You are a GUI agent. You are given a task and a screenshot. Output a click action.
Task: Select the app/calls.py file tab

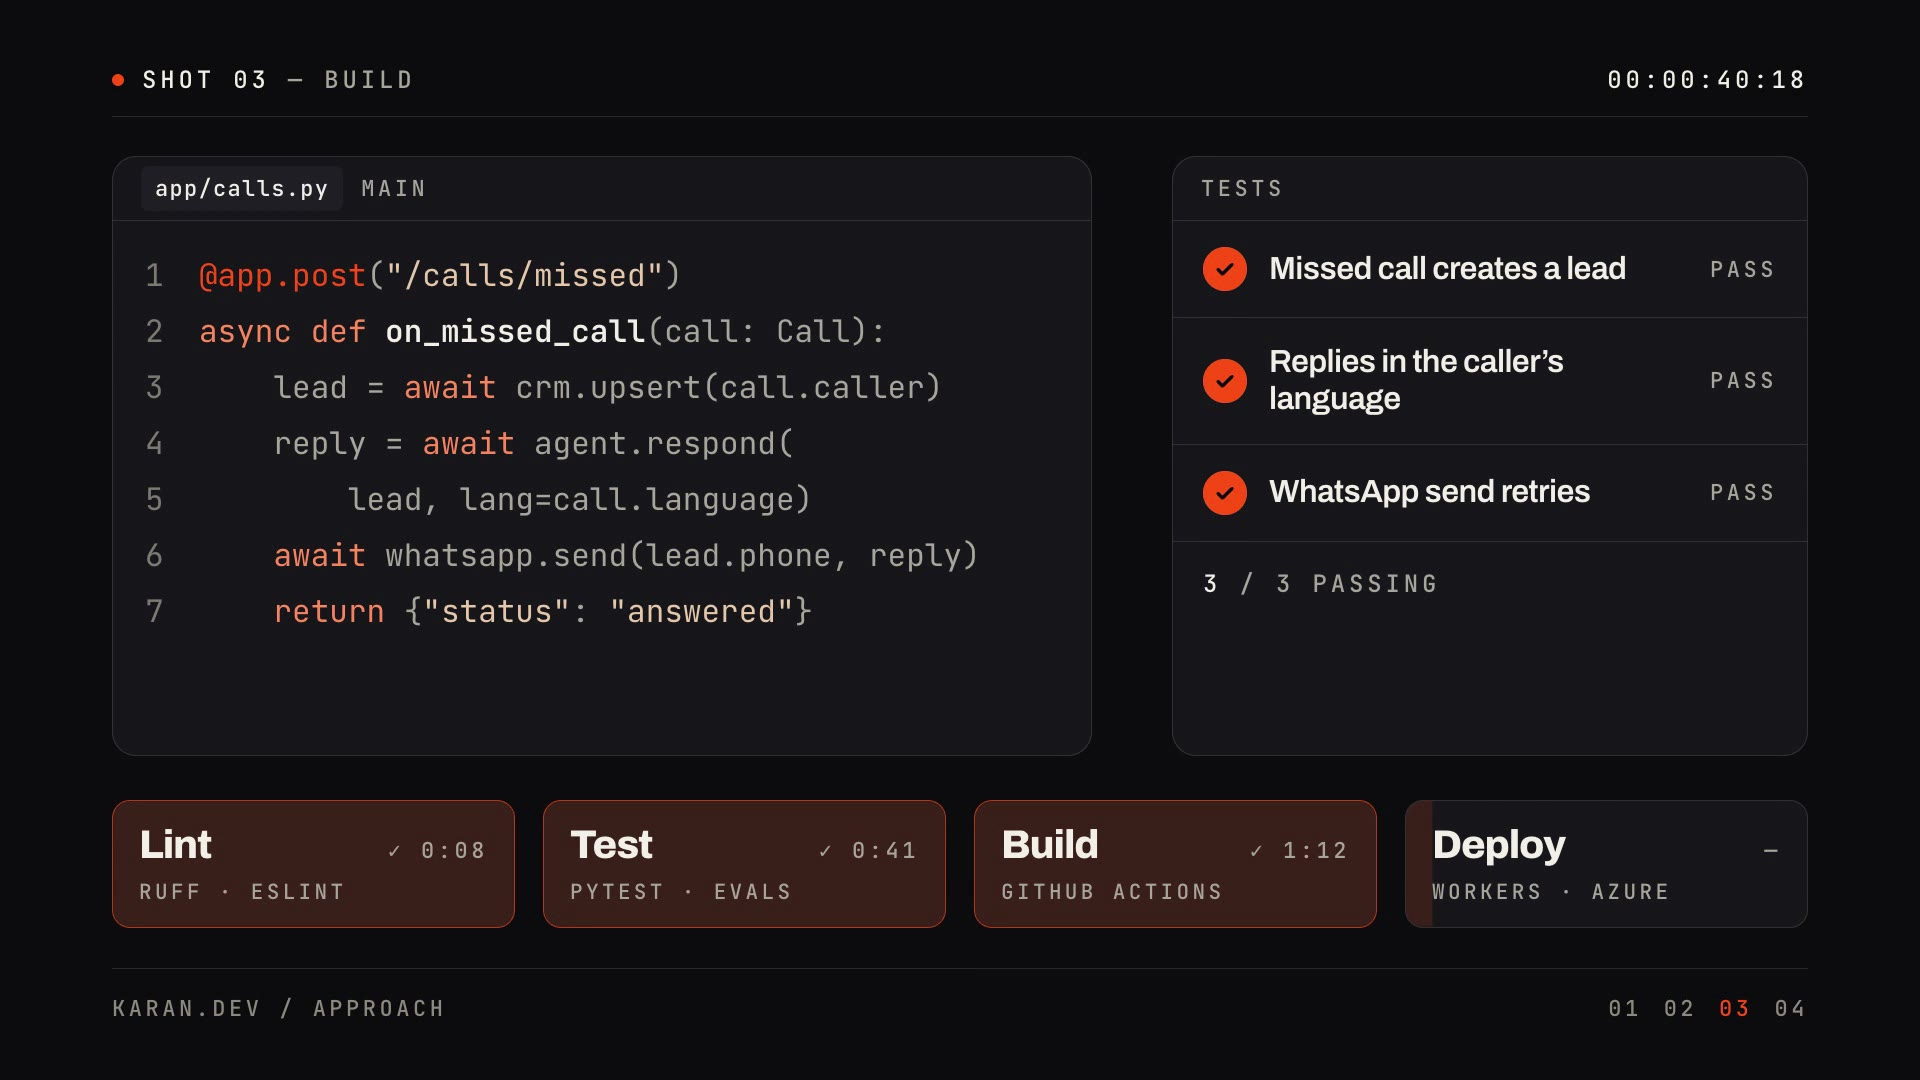(241, 188)
